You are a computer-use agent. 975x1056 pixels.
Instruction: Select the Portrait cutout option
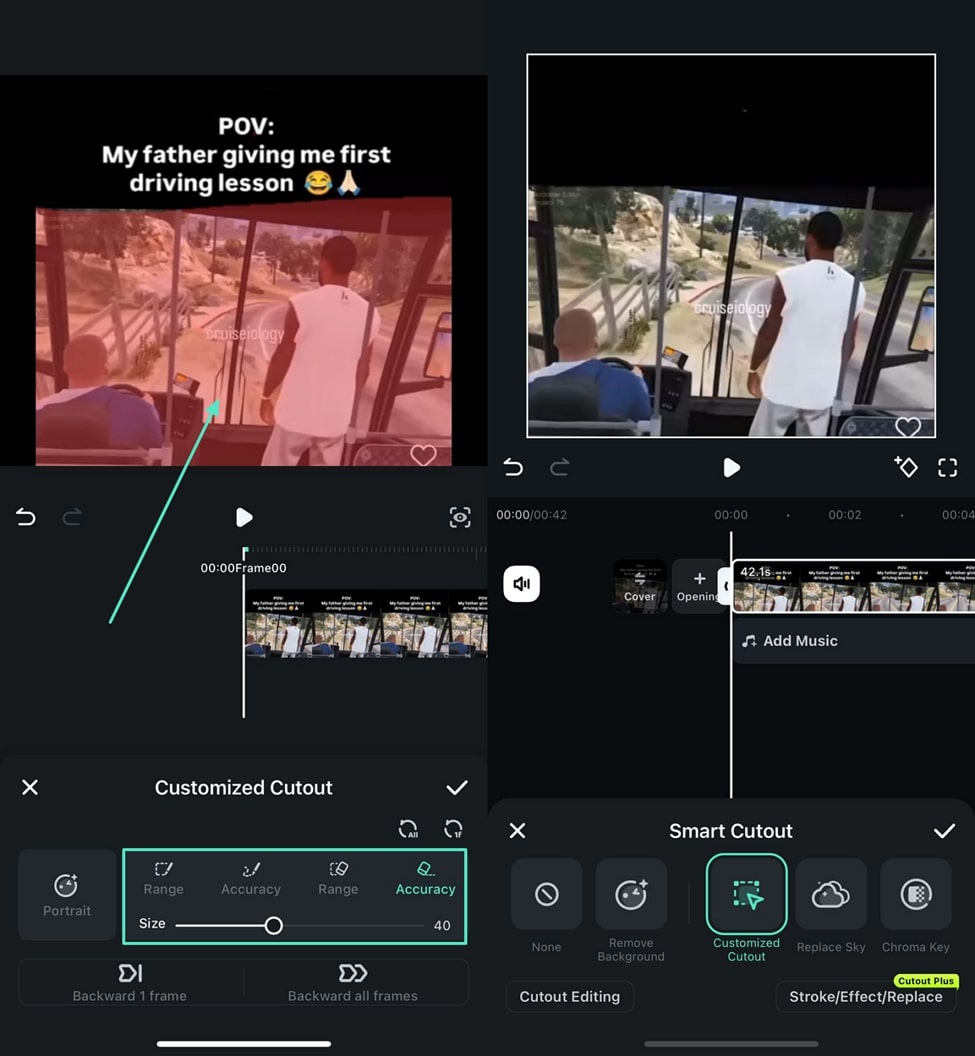67,894
